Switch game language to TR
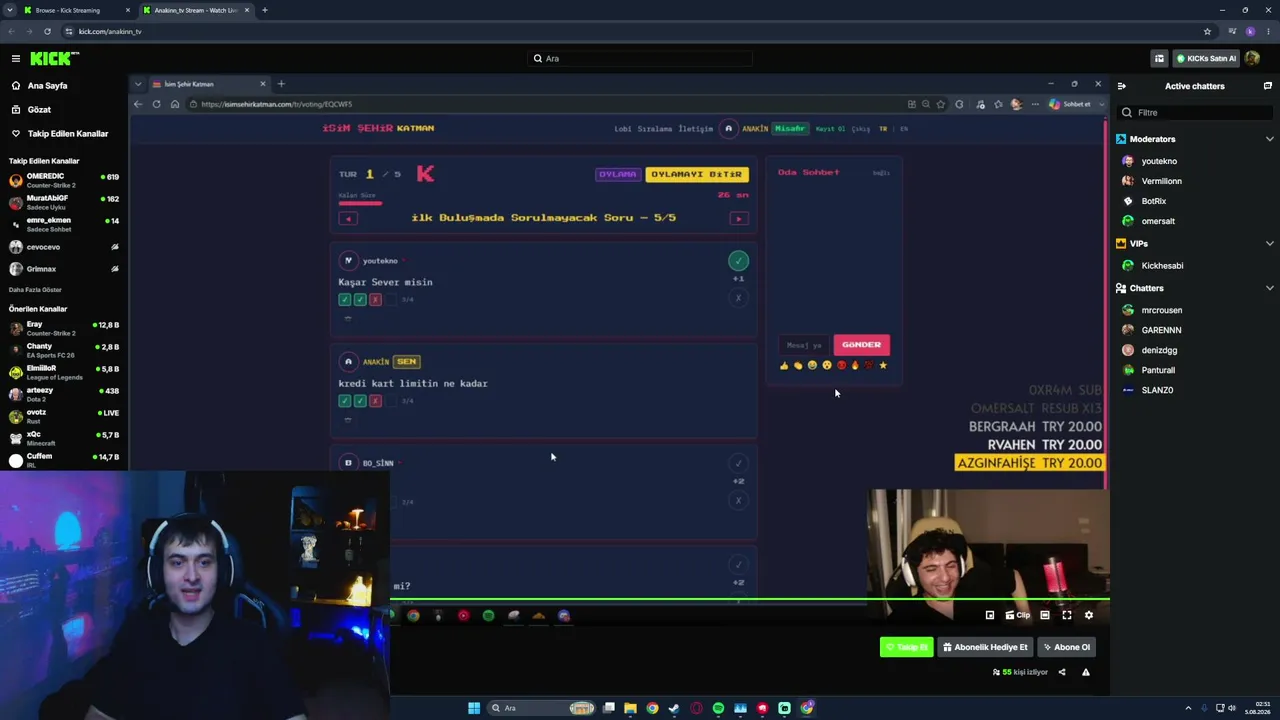 point(883,129)
